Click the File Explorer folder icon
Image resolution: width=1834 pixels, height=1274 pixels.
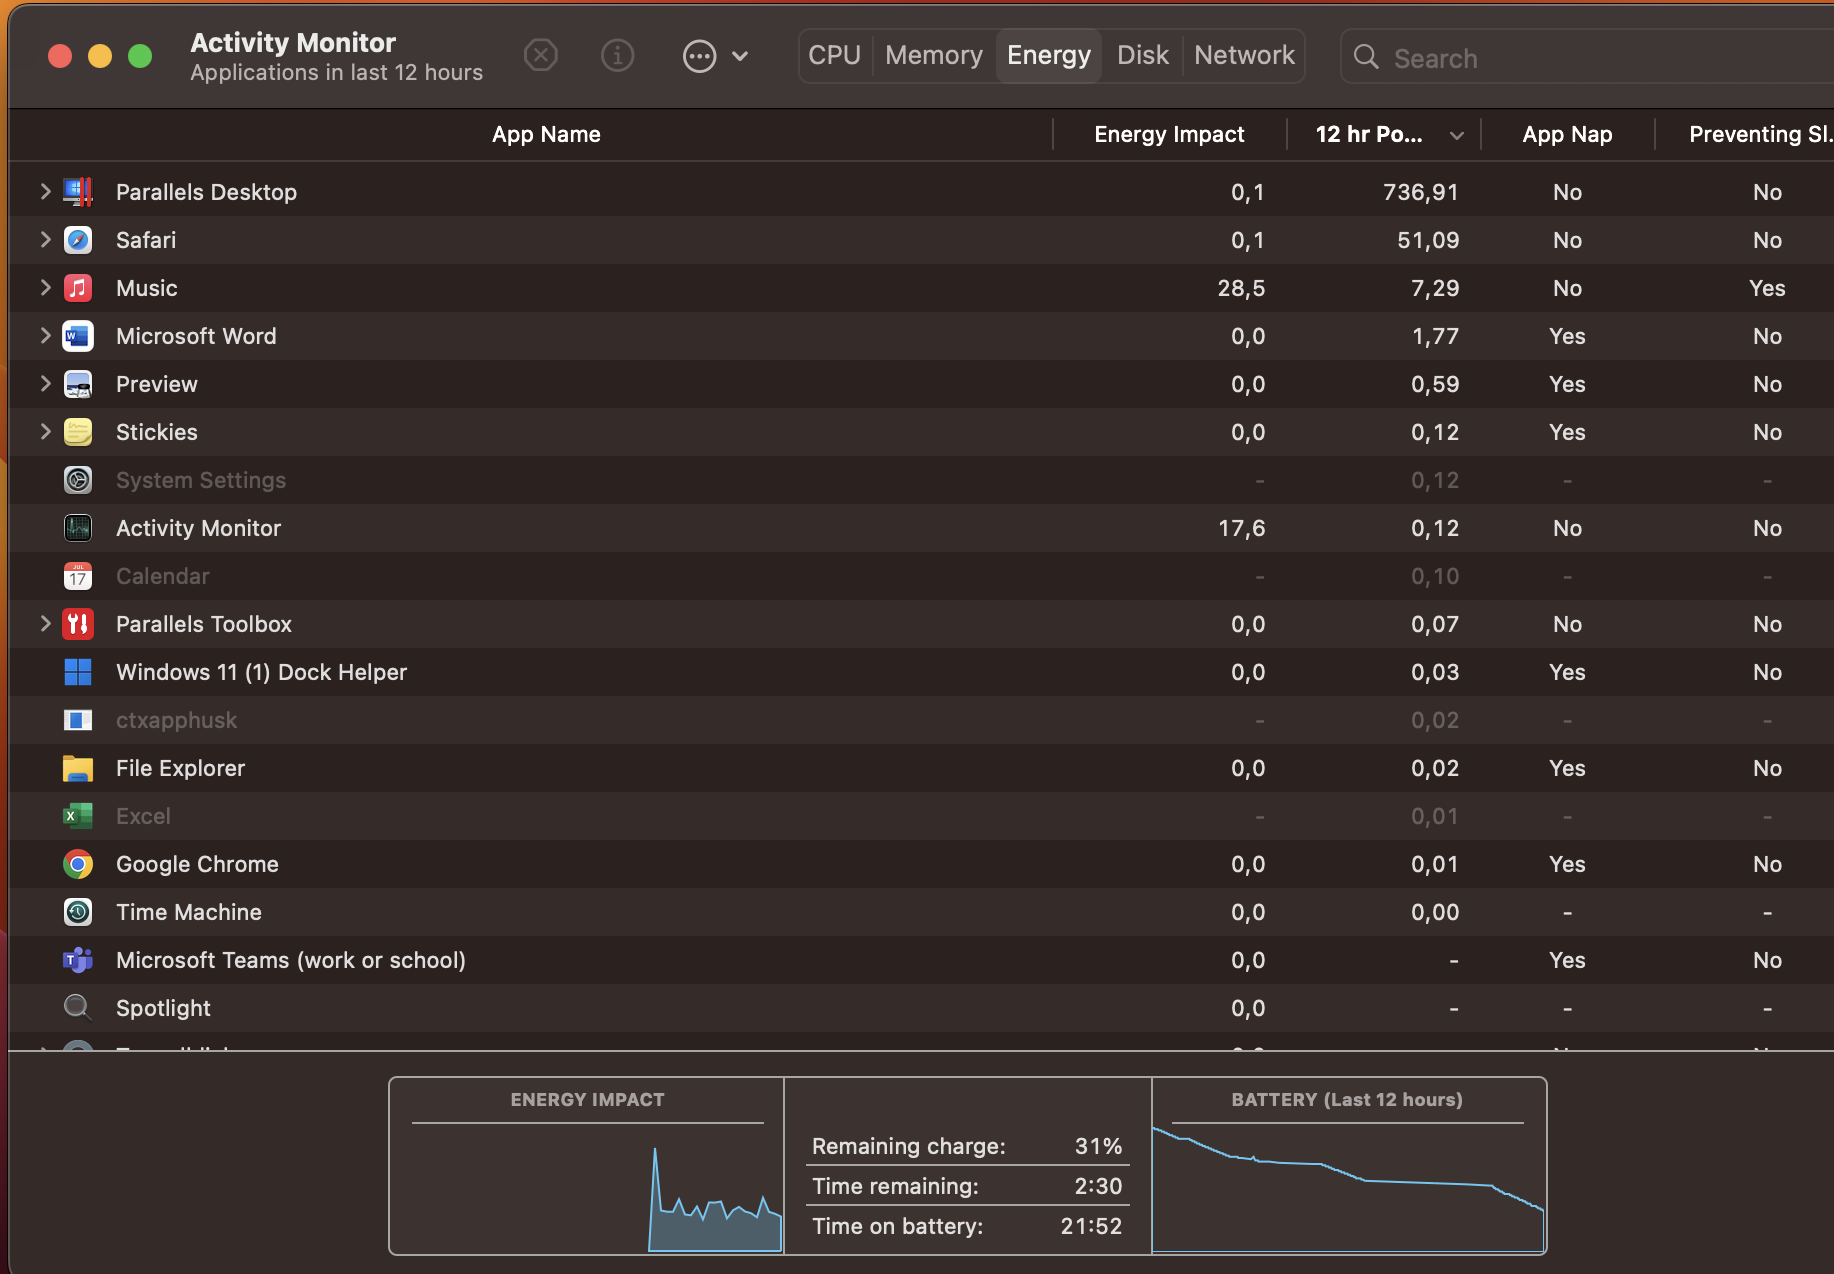coord(78,768)
